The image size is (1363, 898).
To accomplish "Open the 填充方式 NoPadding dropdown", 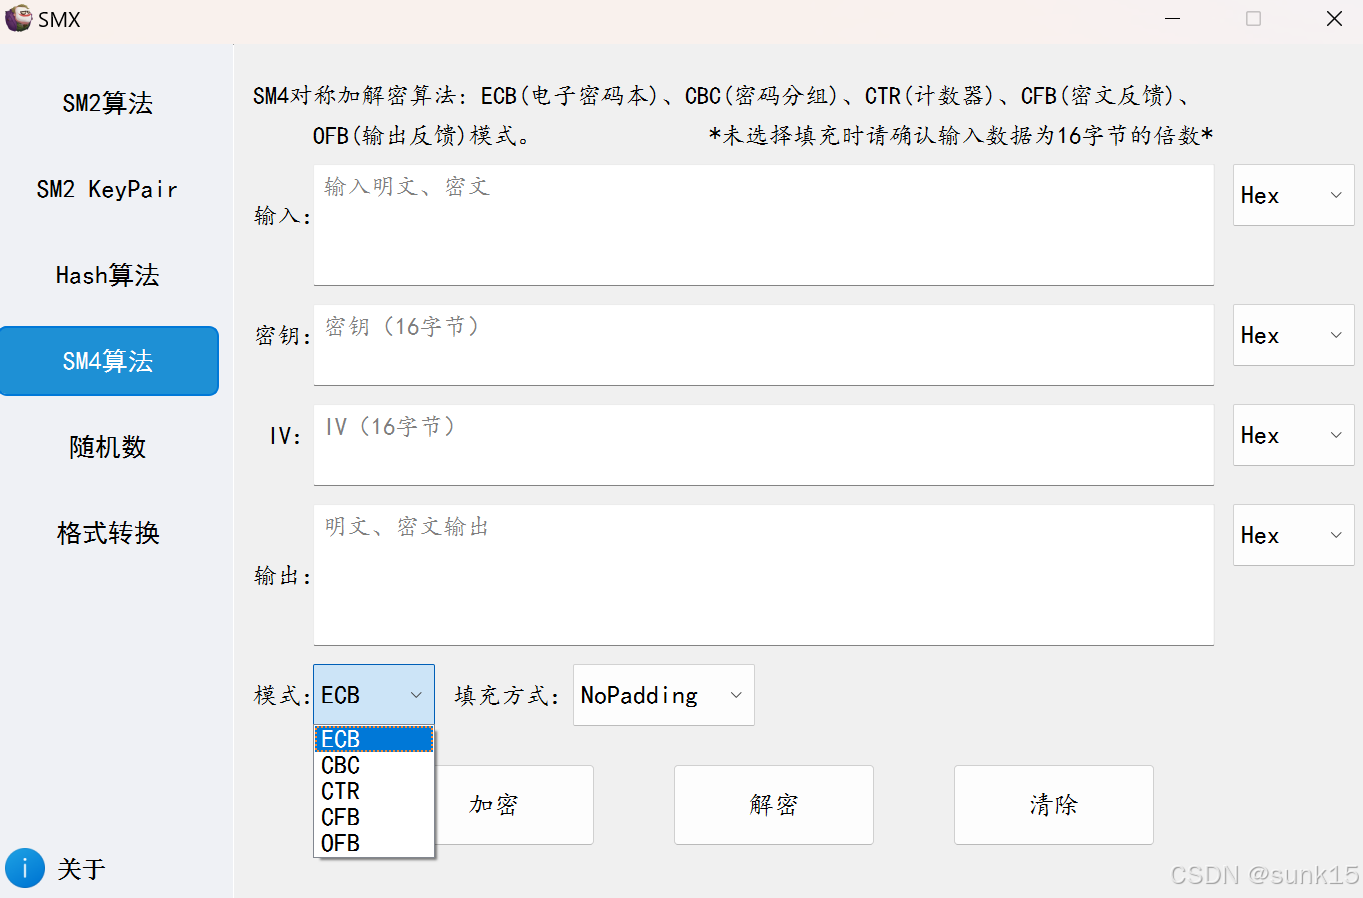I will pyautogui.click(x=663, y=694).
